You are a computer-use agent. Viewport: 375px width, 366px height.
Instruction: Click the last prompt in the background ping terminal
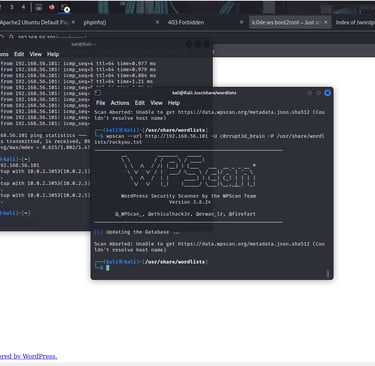15,213
